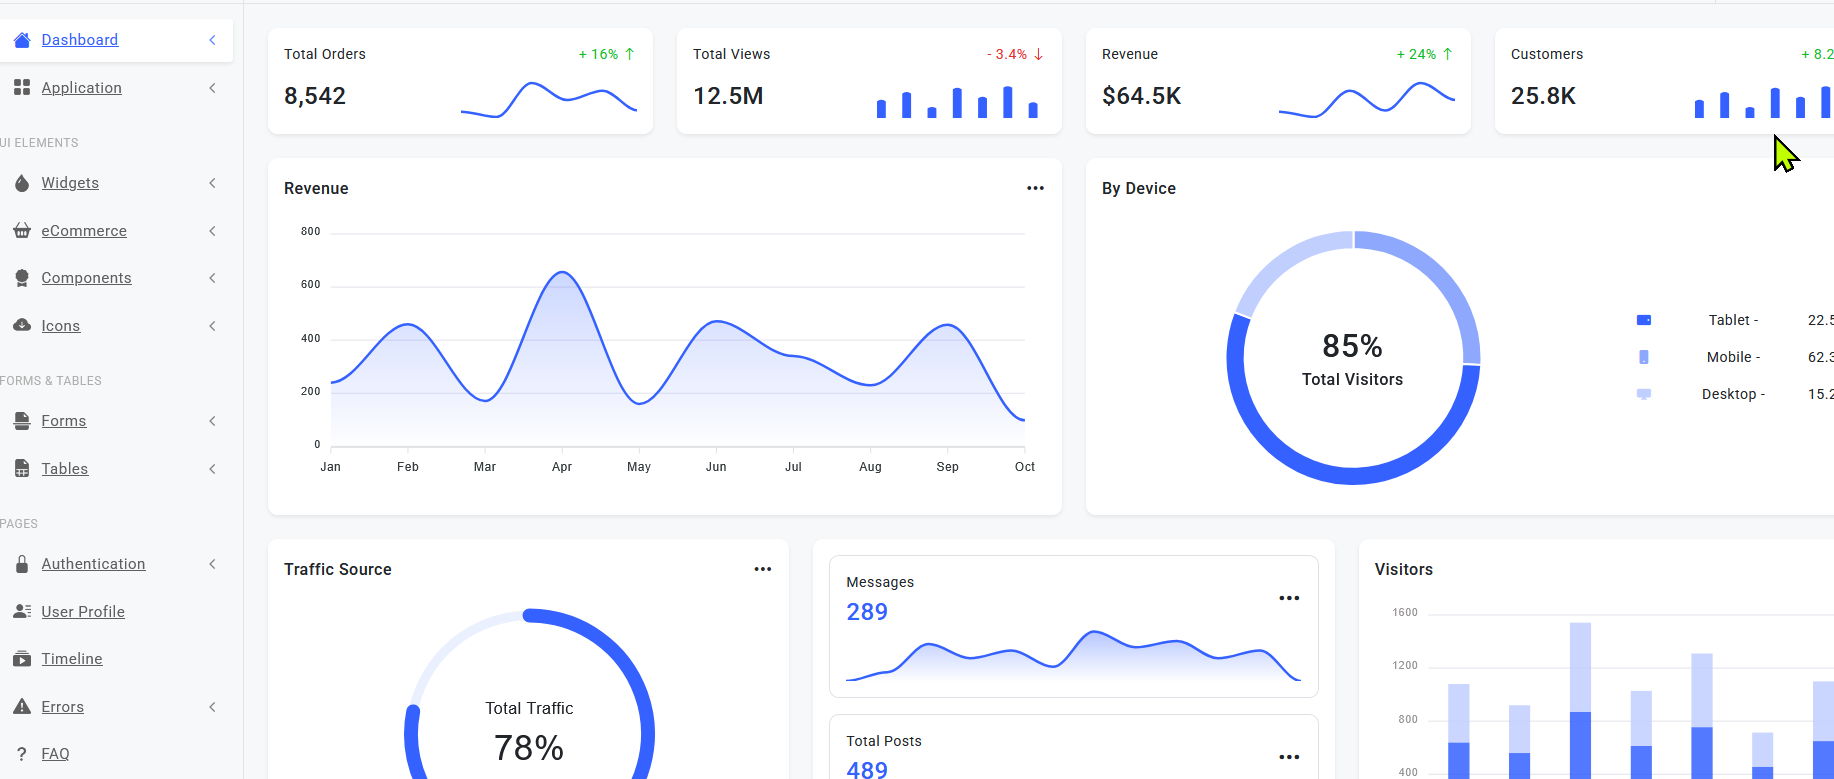This screenshot has height=779, width=1834.
Task: Expand the Components submenu chevron
Action: tap(212, 278)
